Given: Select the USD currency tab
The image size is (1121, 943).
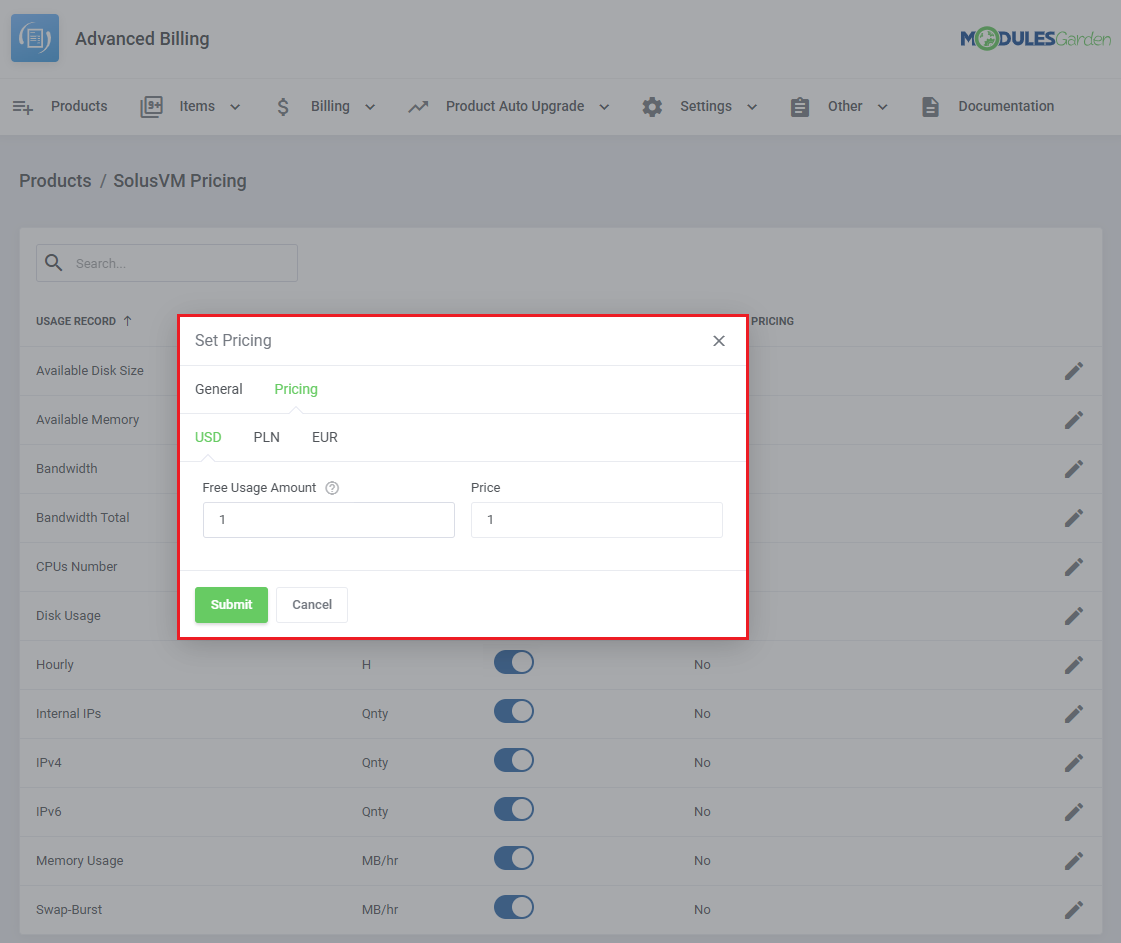Looking at the screenshot, I should (x=208, y=437).
